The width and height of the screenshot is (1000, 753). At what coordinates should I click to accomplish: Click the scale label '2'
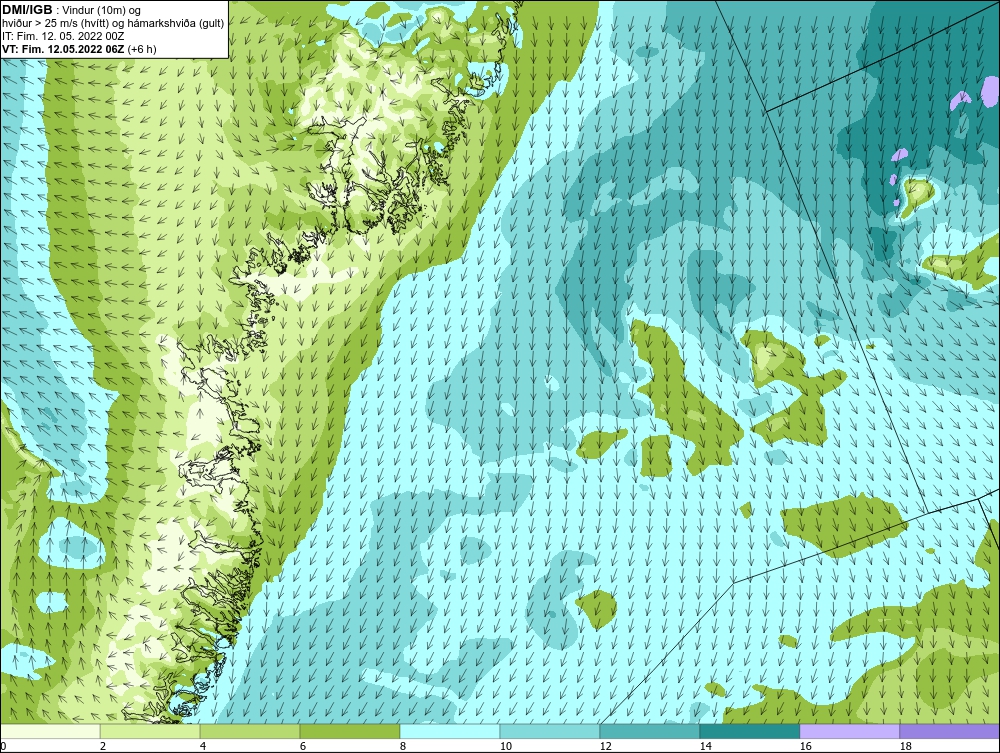tap(103, 746)
